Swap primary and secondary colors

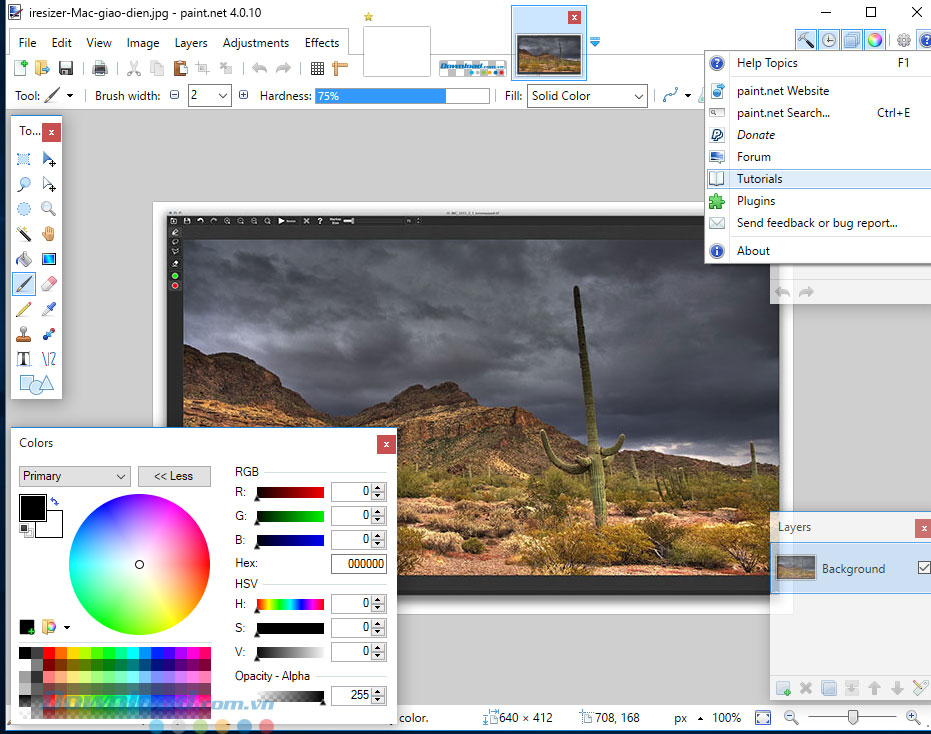(55, 501)
